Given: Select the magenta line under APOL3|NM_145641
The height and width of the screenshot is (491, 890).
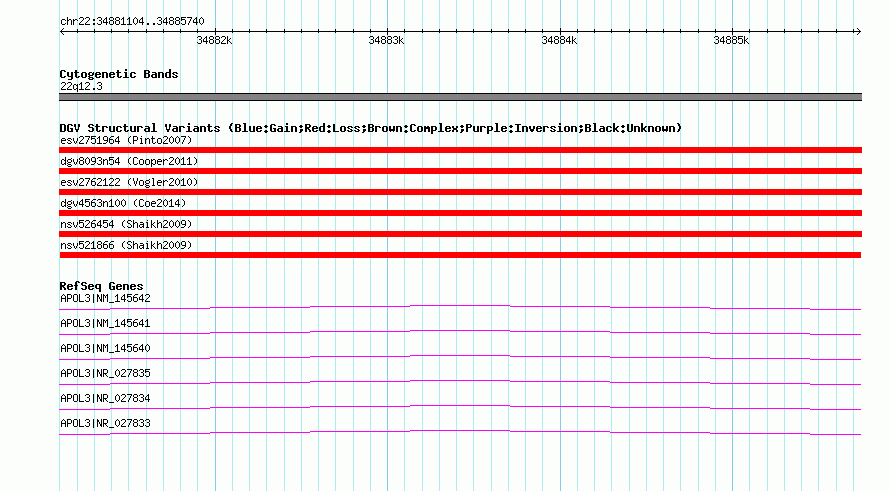Looking at the screenshot, I should [x=460, y=333].
